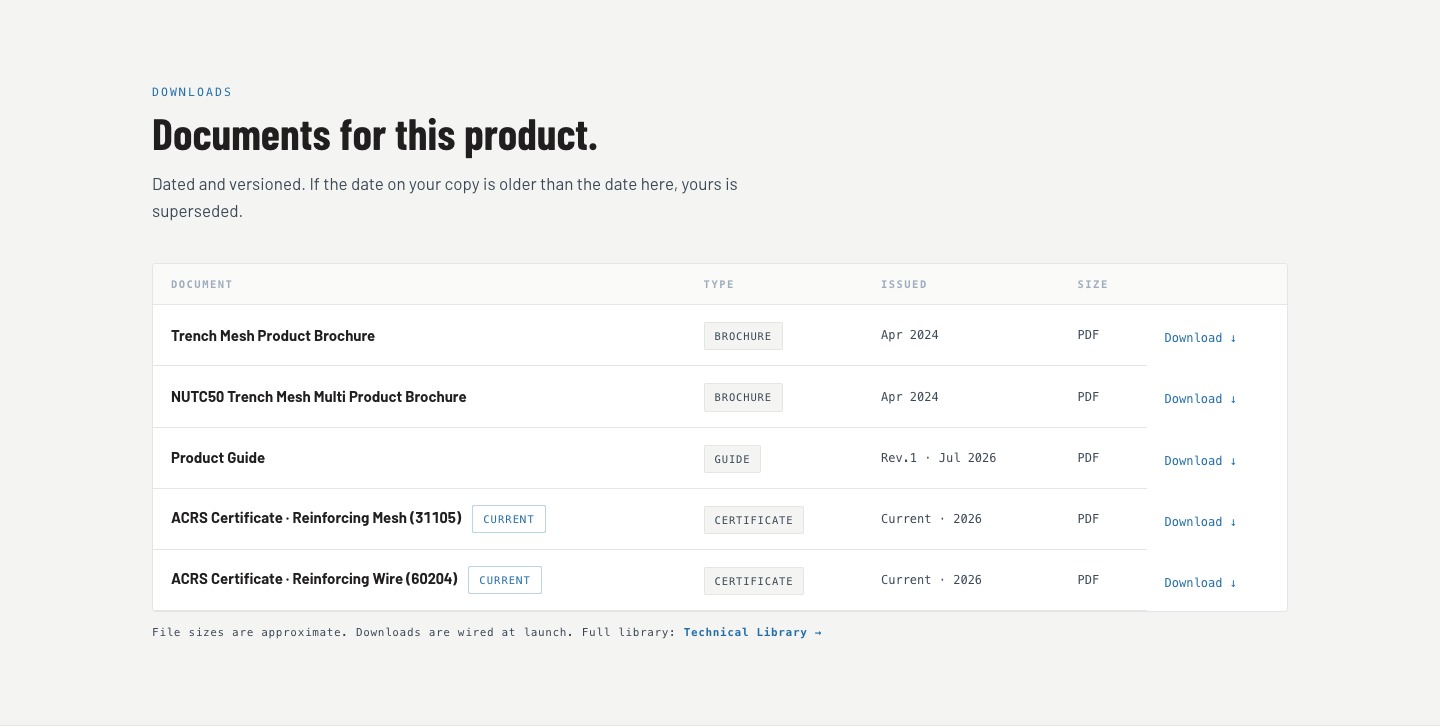
Task: Click the TYPE column header
Action: click(719, 285)
